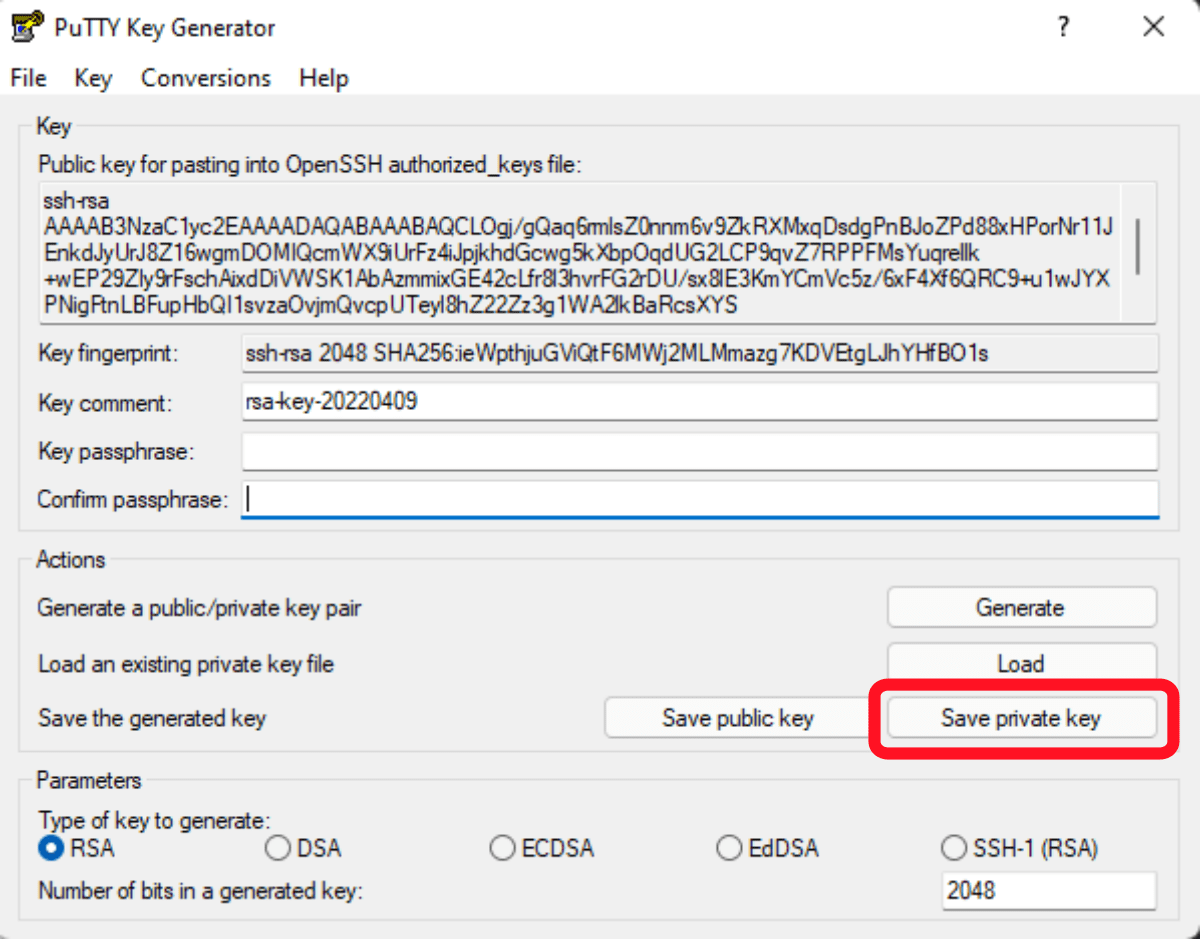Click the Help question mark icon
The height and width of the screenshot is (939, 1200).
(1063, 26)
